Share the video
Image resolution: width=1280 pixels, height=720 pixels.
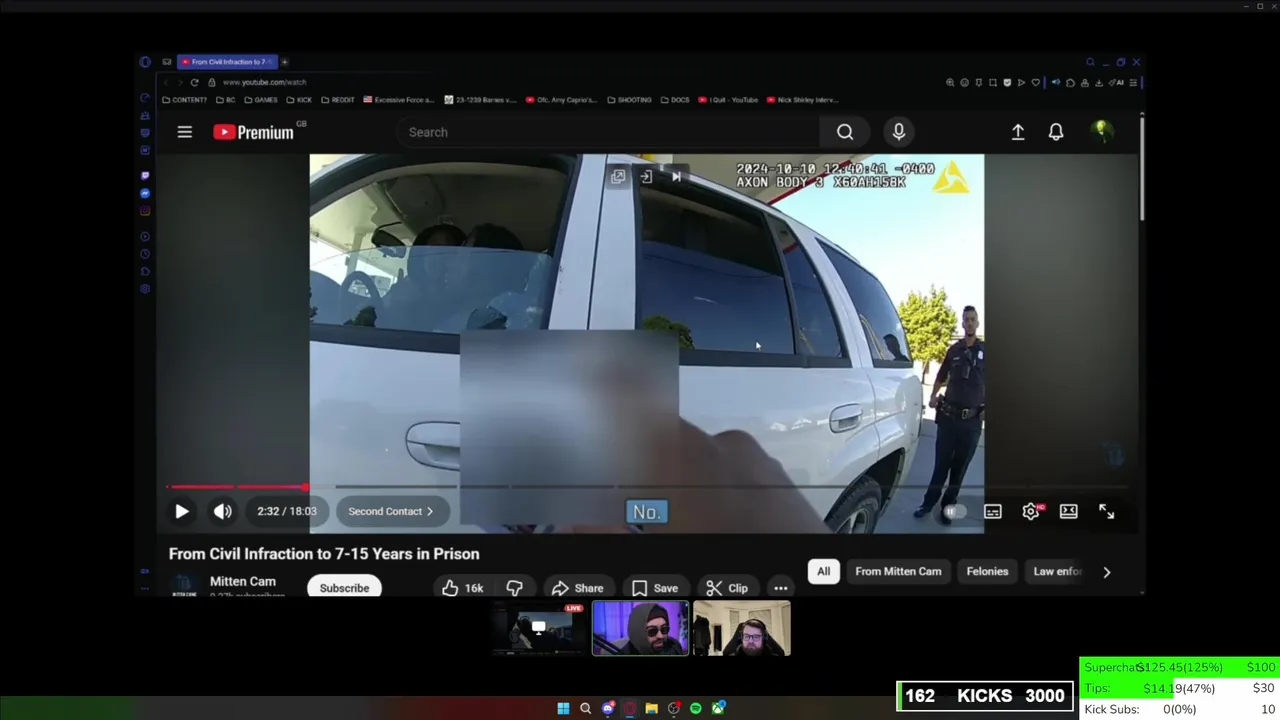coord(578,588)
